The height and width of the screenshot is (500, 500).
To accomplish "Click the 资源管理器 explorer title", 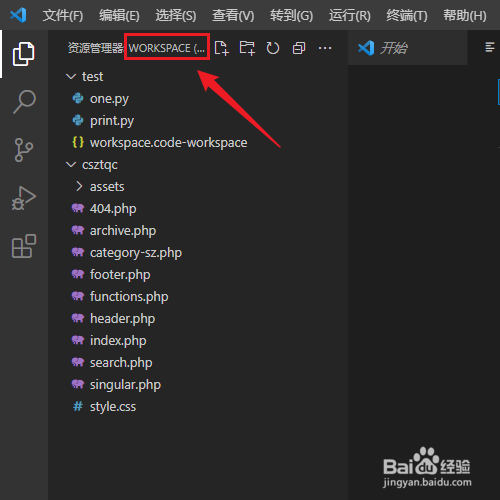I will [95, 48].
